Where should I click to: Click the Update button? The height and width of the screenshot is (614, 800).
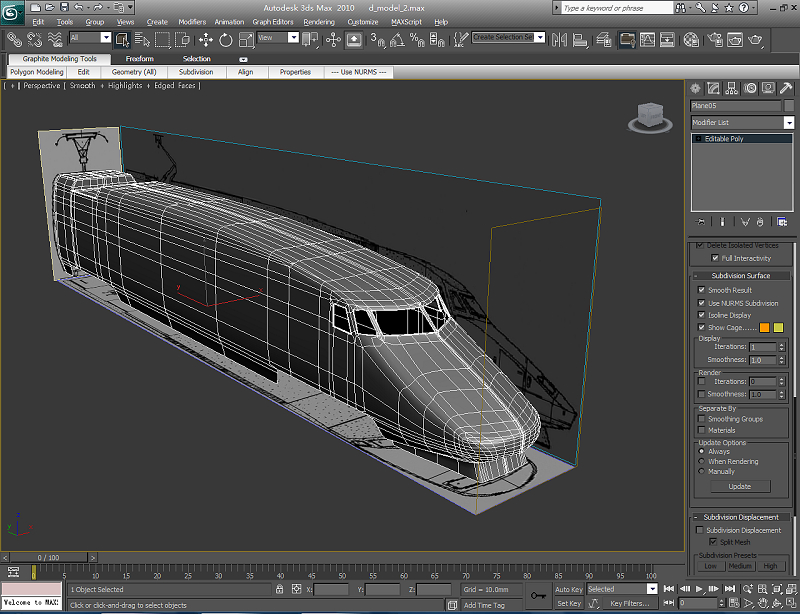740,486
